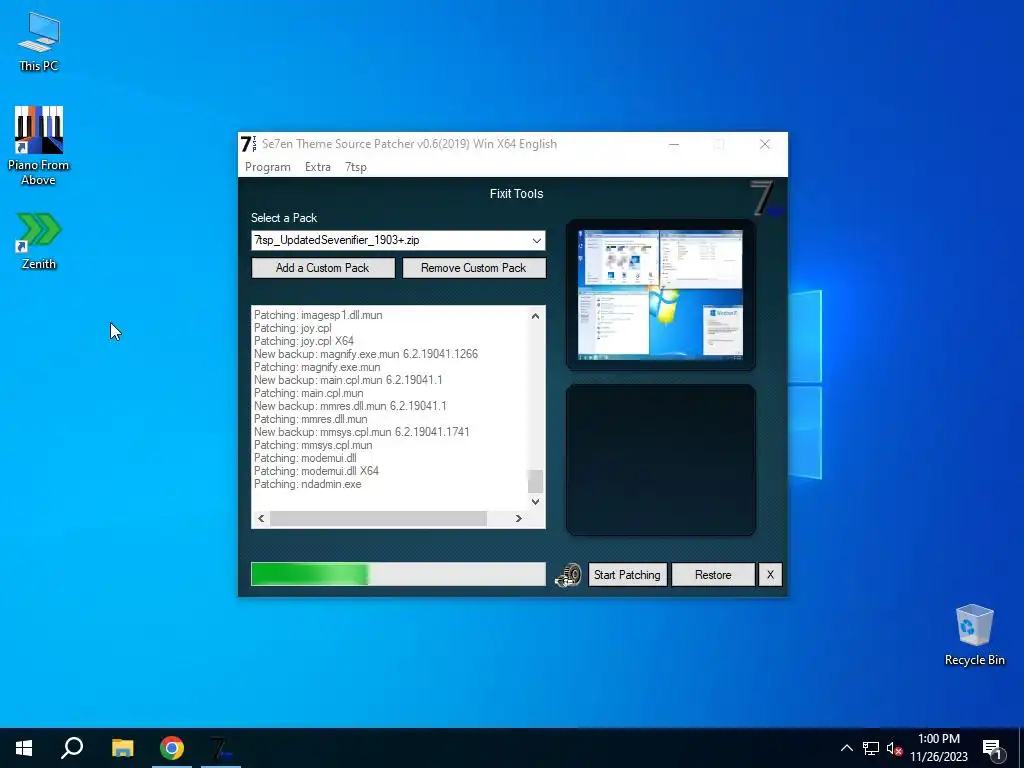The width and height of the screenshot is (1024, 768).
Task: Click the Restore button
Action: 712,575
